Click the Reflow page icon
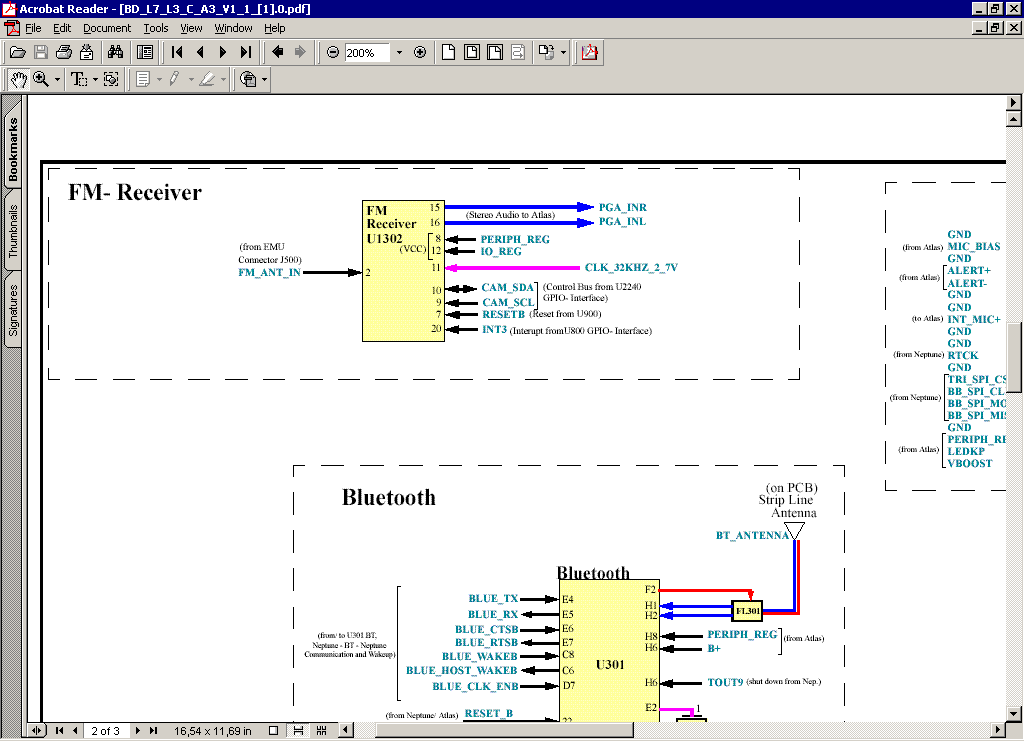The height and width of the screenshot is (742, 1024). [x=518, y=52]
